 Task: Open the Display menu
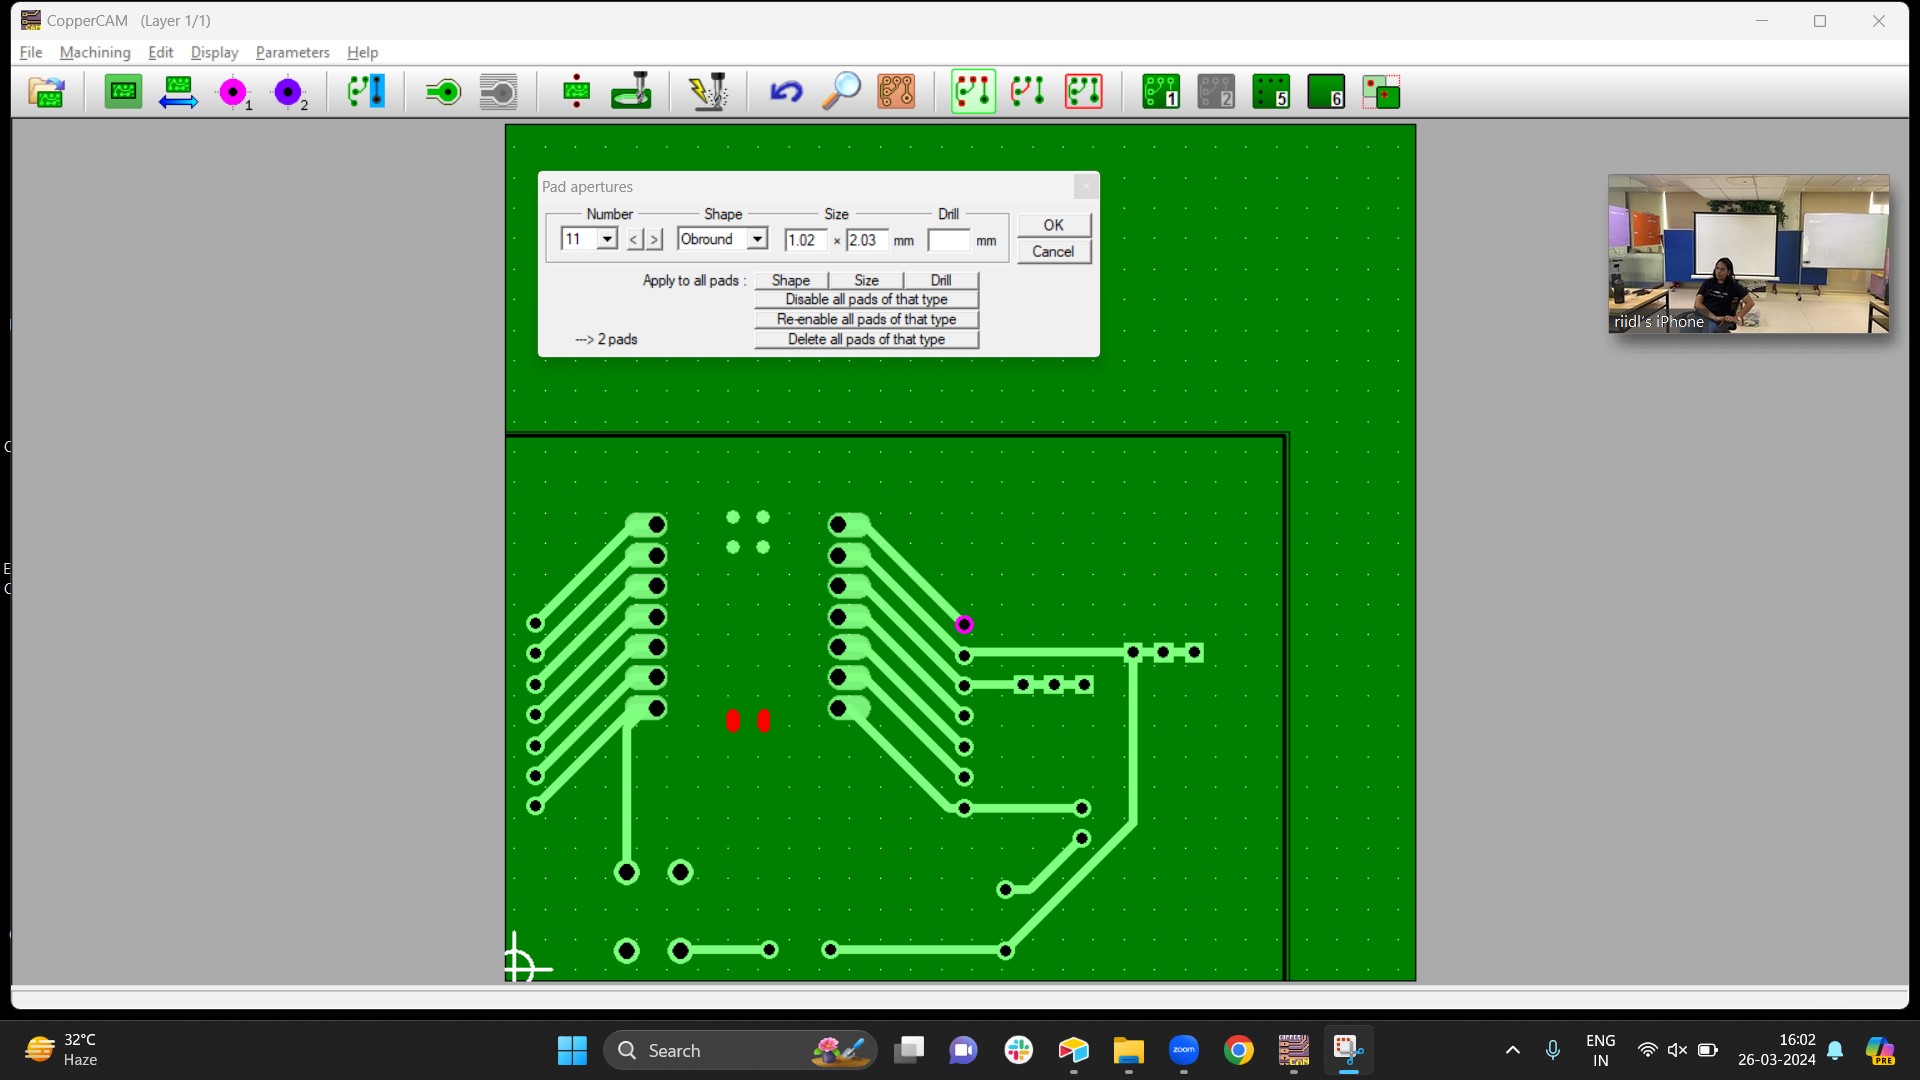tap(215, 52)
